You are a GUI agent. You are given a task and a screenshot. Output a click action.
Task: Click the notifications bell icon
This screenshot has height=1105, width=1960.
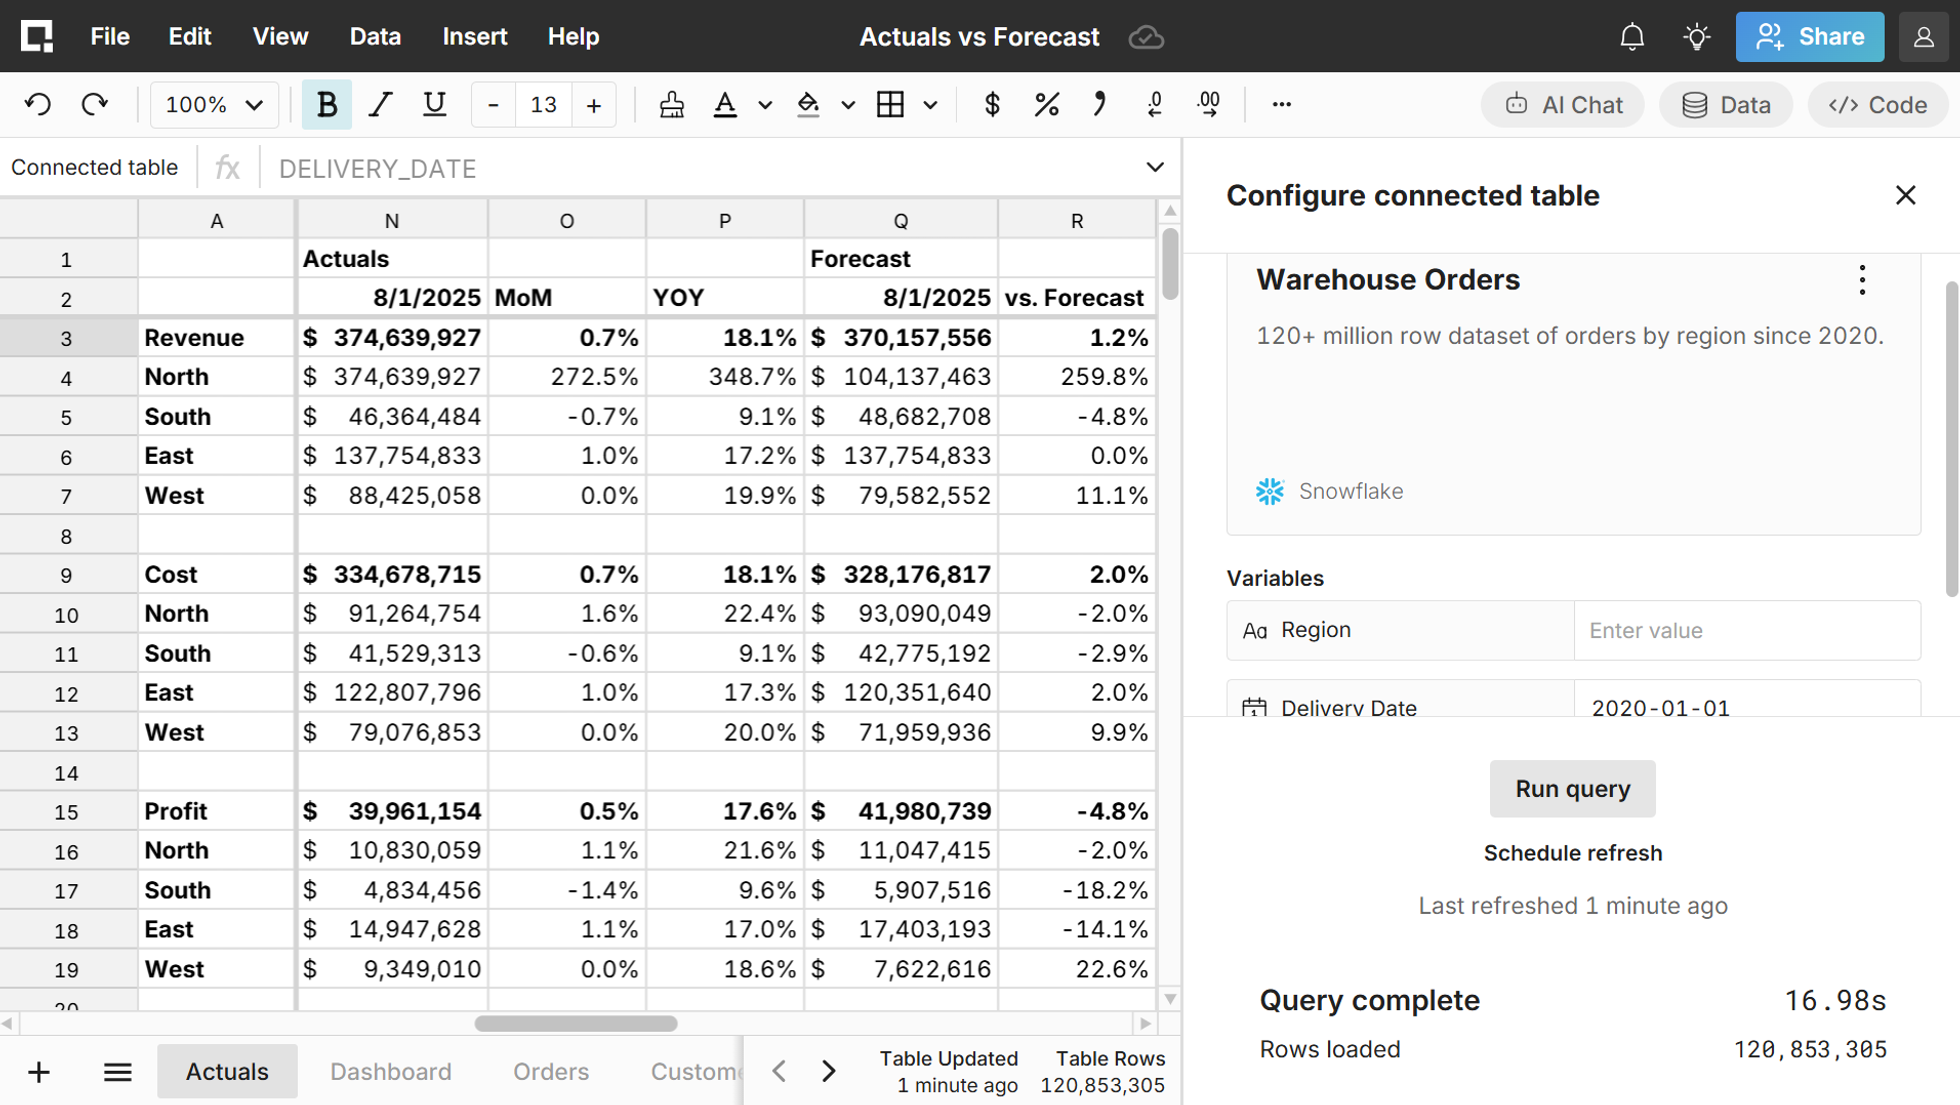pos(1632,37)
